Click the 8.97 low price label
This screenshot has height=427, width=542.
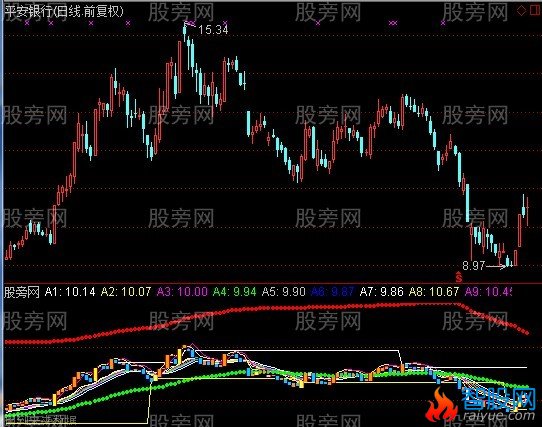(474, 266)
